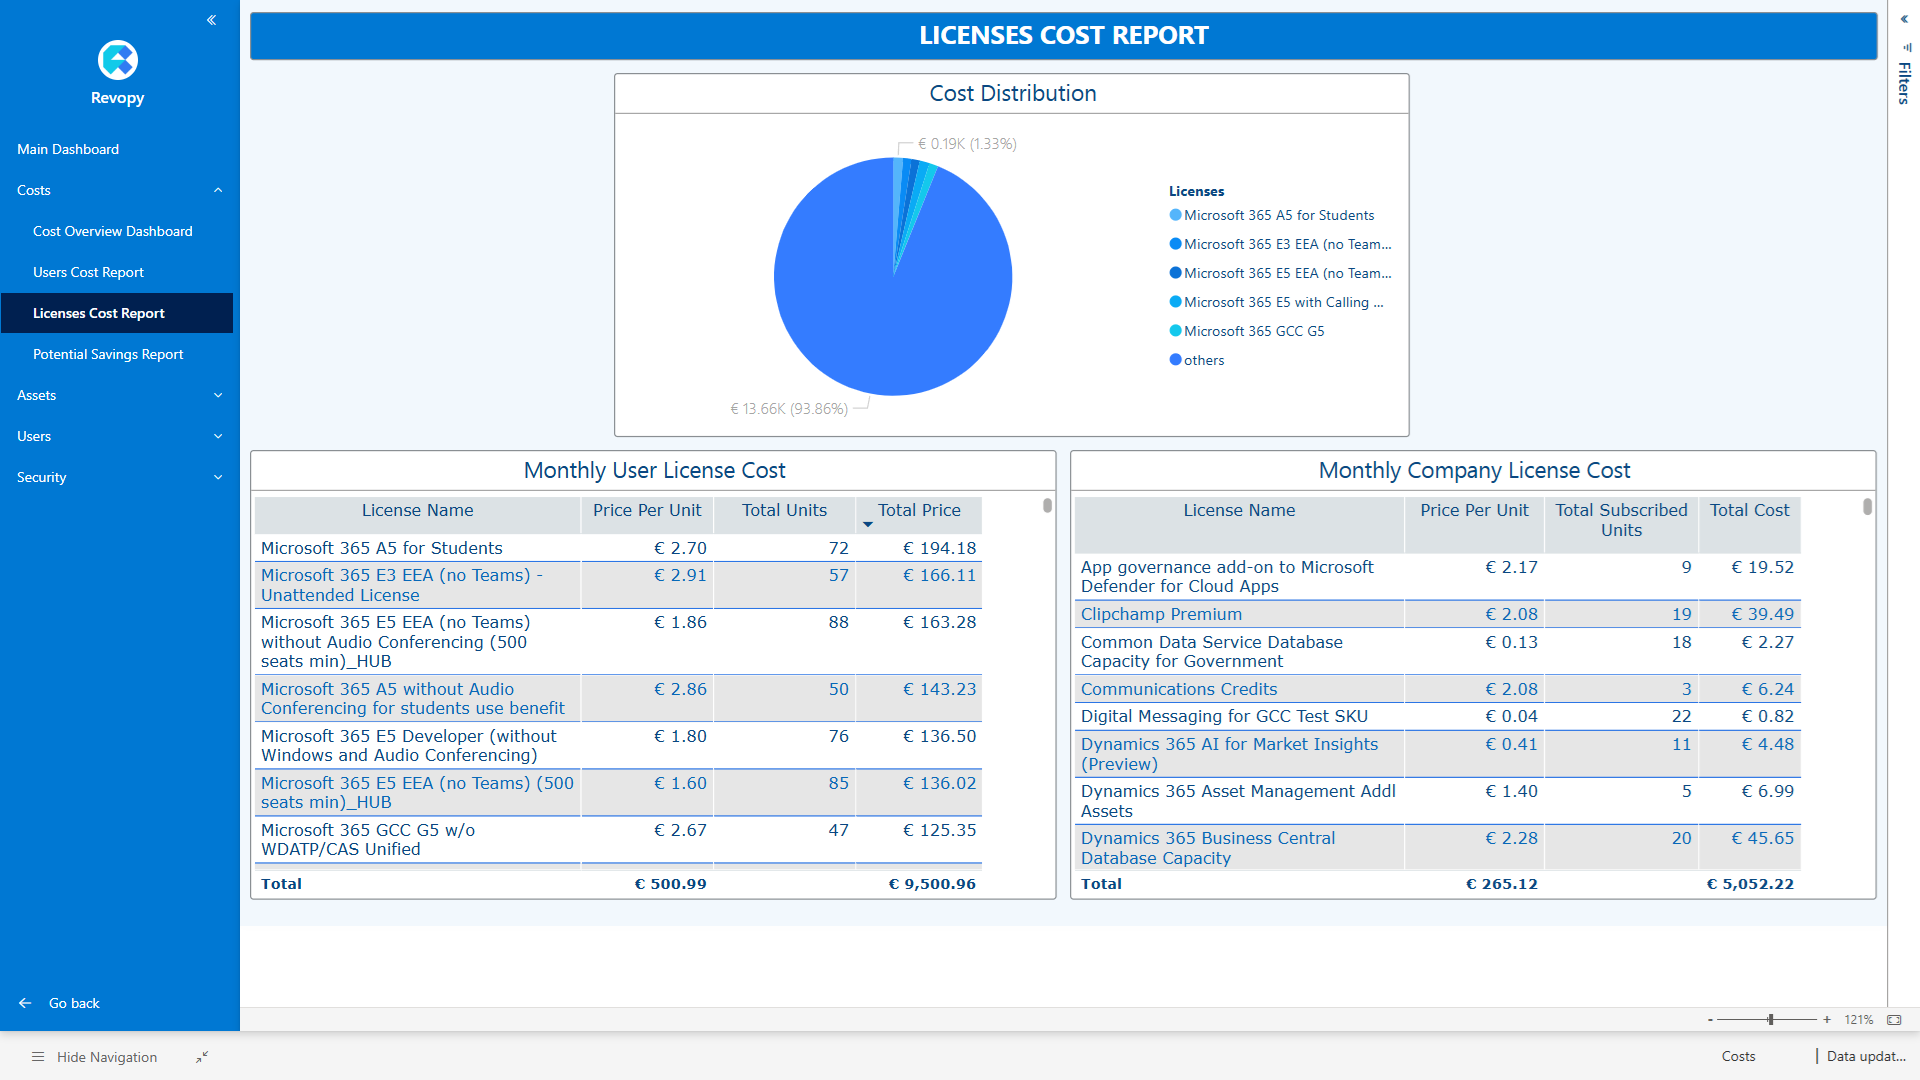1920x1080 pixels.
Task: Click Microsoft 365 E5 EEA legend swatch
Action: tap(1175, 273)
